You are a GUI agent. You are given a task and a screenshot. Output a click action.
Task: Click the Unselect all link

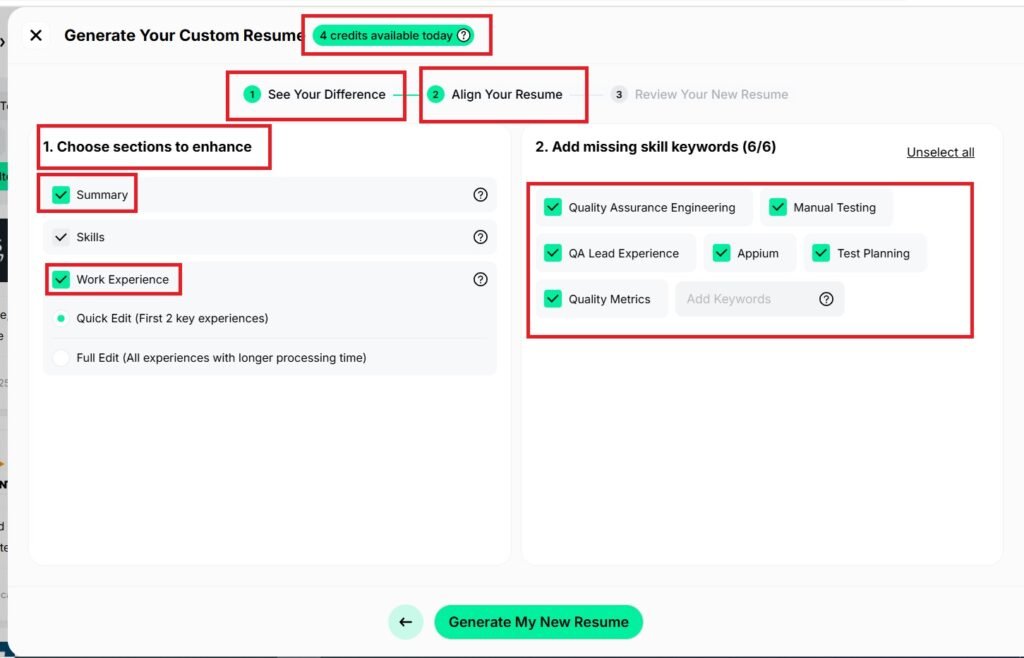point(940,152)
